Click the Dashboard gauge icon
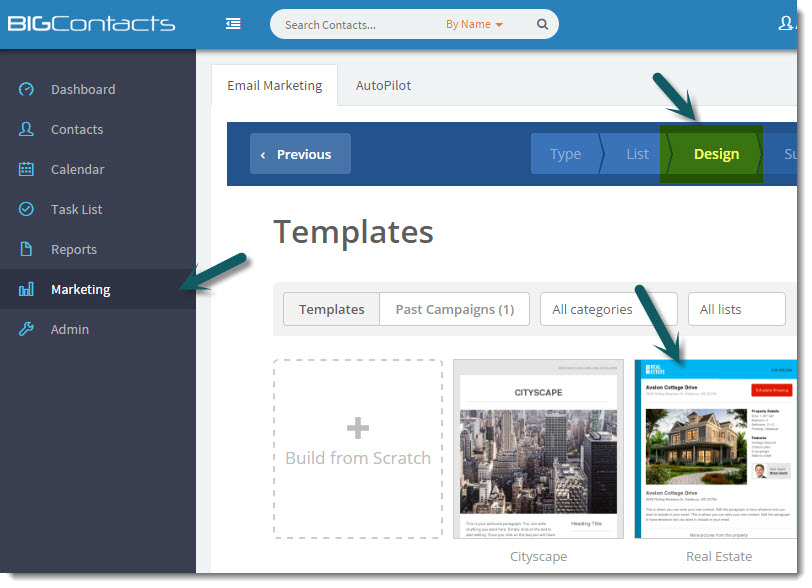This screenshot has width=812, height=588. (x=26, y=89)
